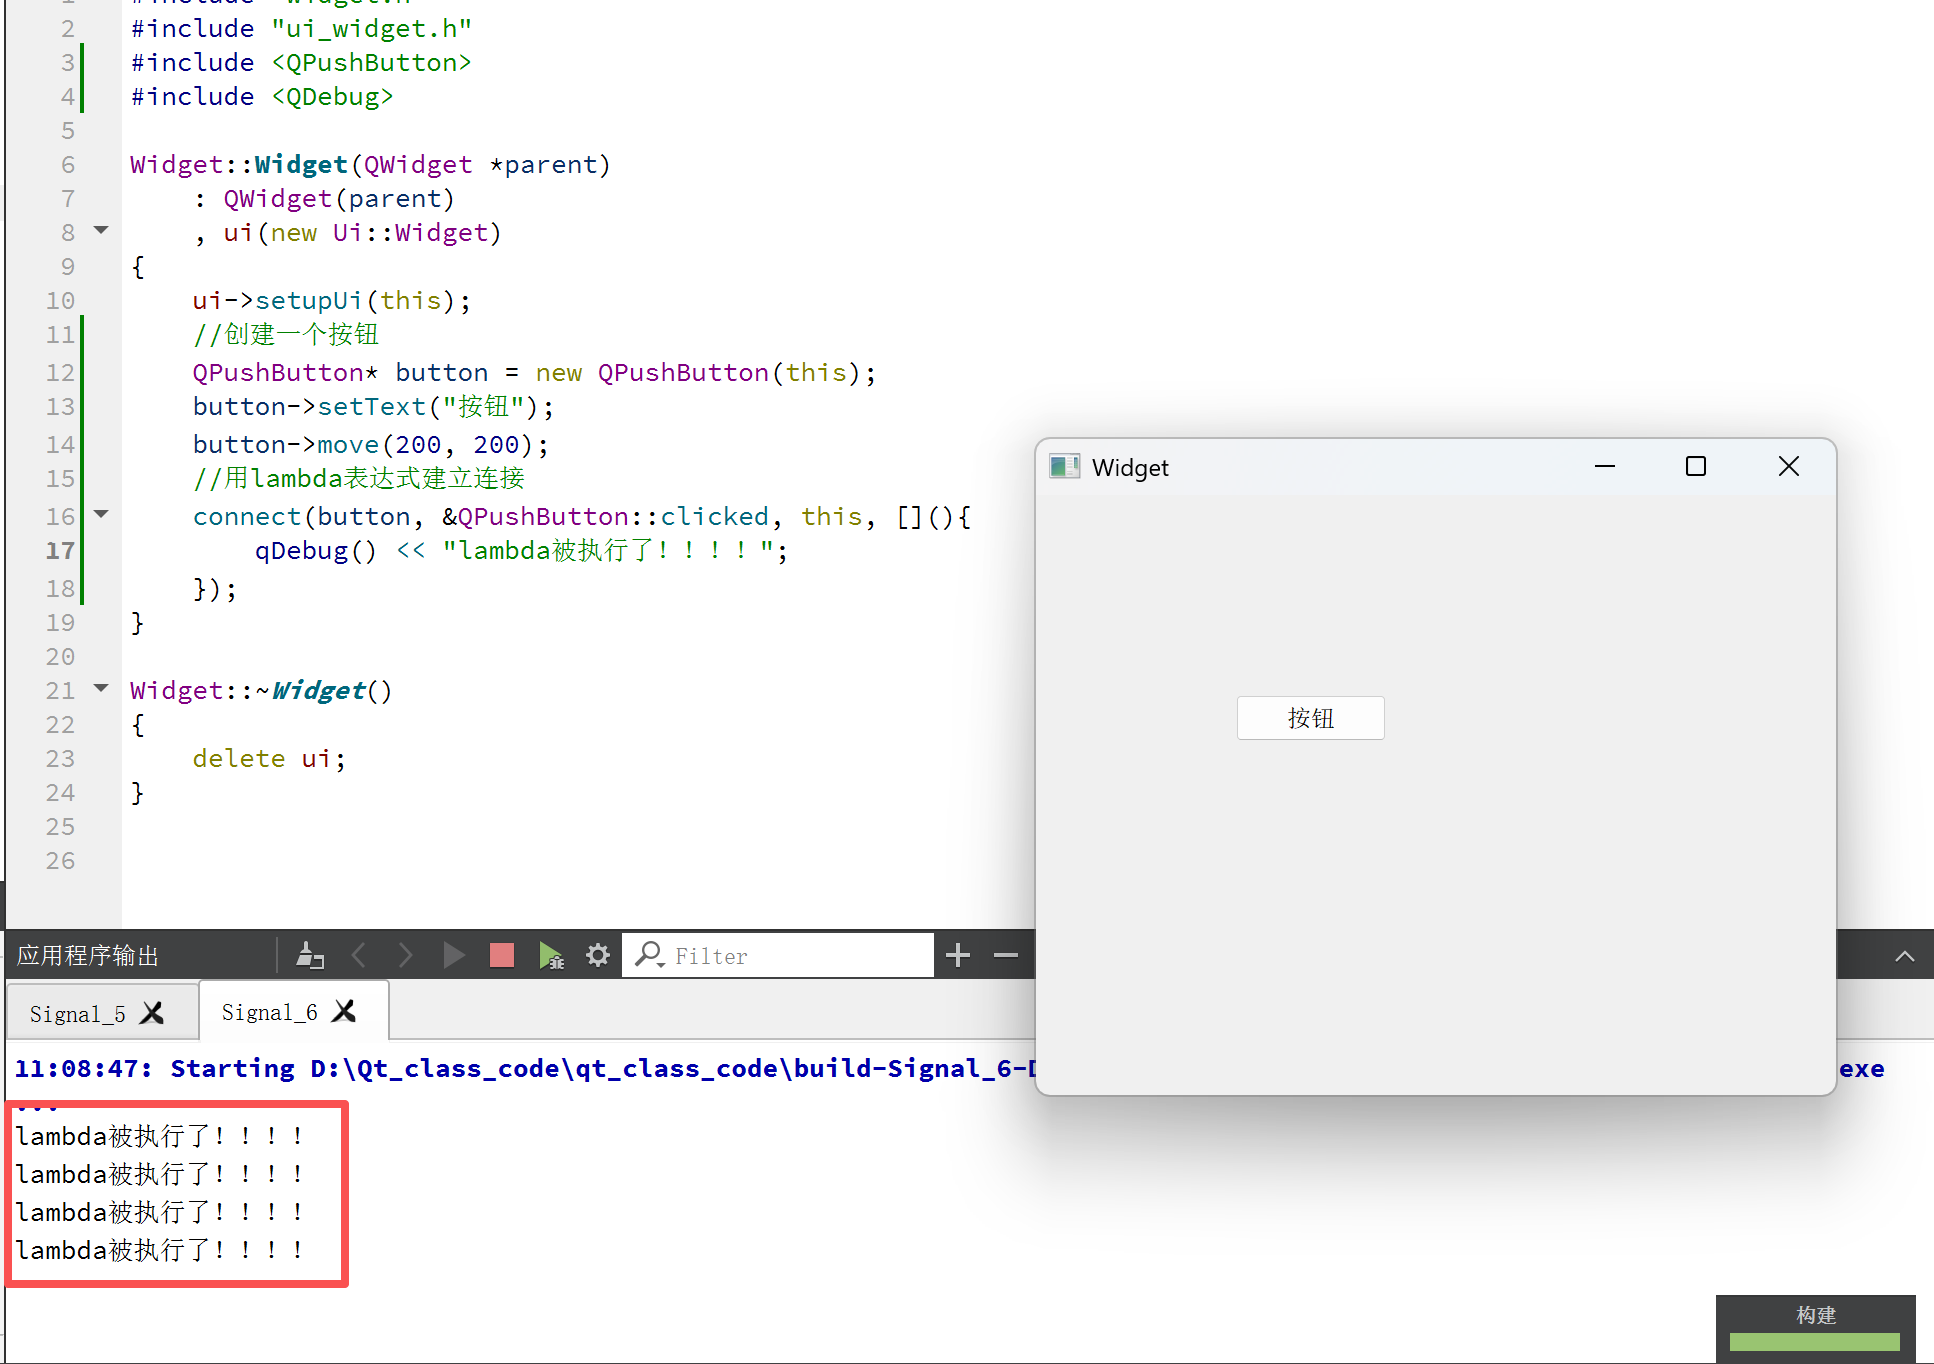Collapse the constructor fold arrow at line 8
Screen dimensions: 1934x1364
click(x=101, y=231)
